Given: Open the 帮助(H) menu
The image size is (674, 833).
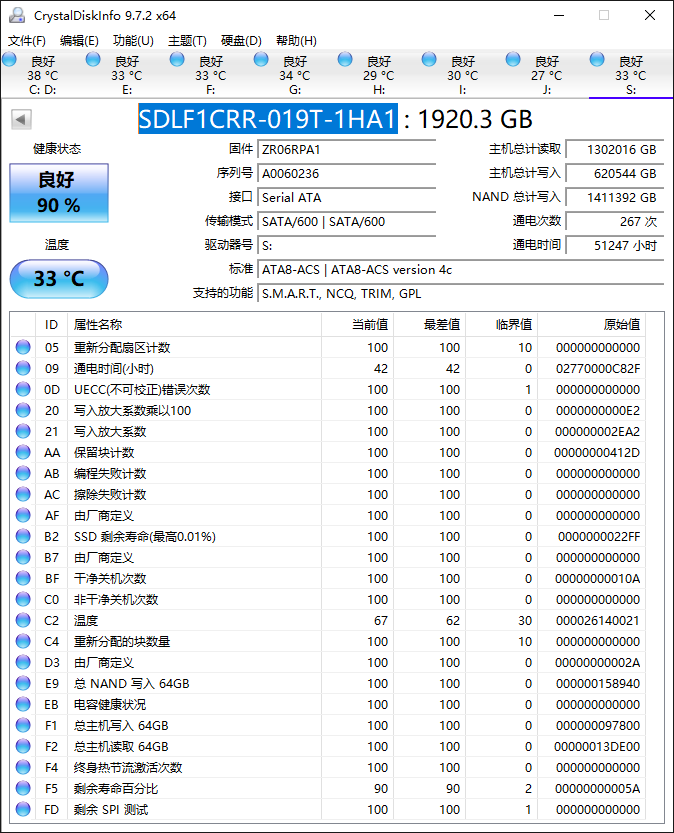Looking at the screenshot, I should [x=296, y=41].
